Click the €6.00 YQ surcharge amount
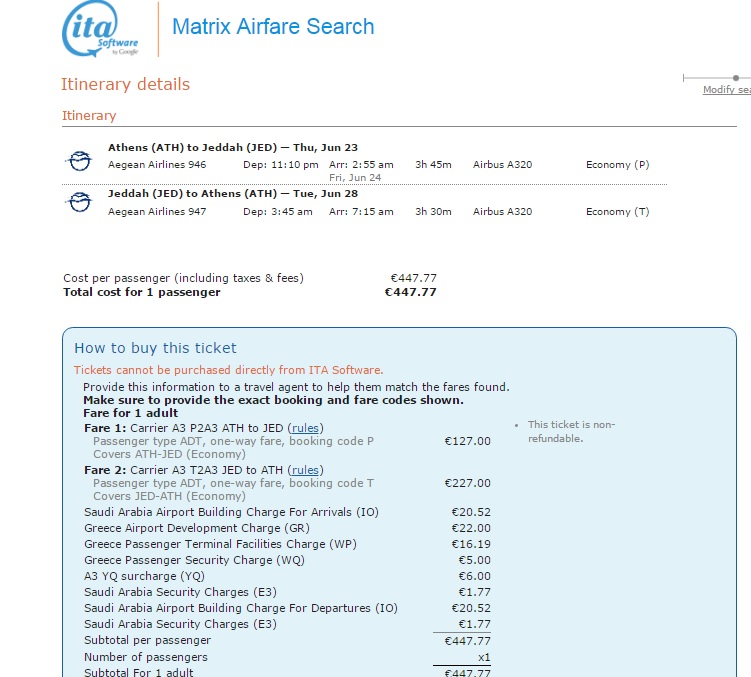 [474, 576]
